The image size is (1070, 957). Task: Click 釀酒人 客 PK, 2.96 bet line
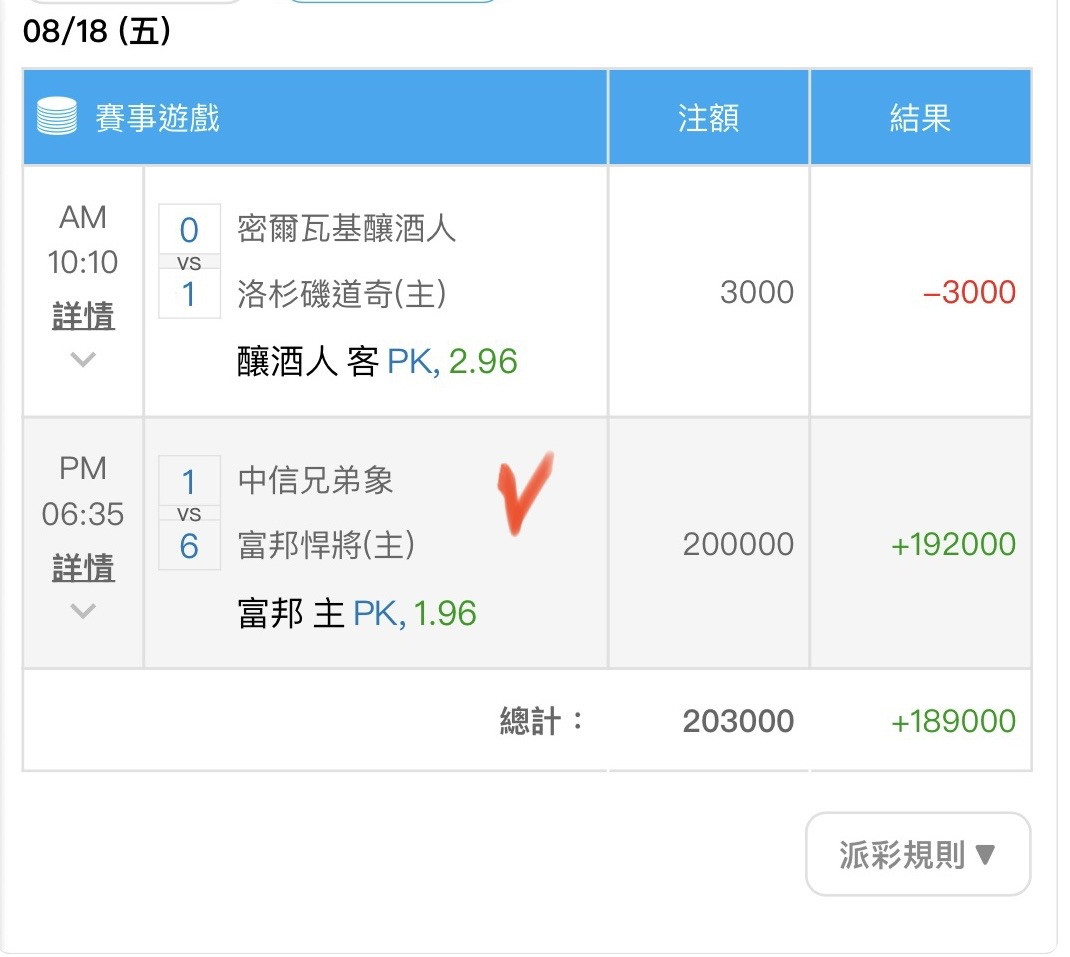(377, 361)
